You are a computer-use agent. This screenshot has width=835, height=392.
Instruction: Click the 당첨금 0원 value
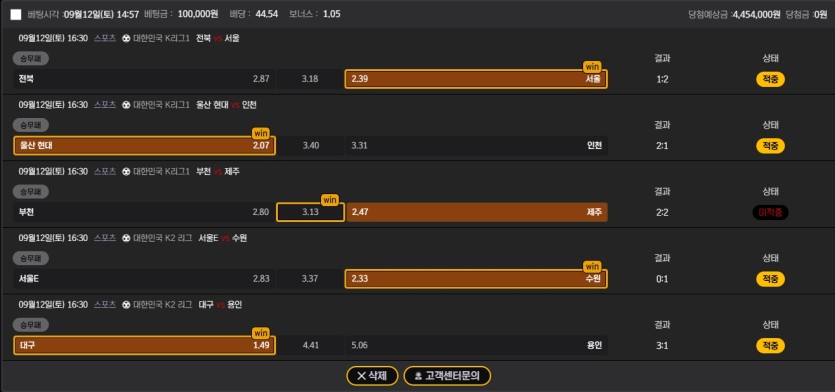[x=821, y=14]
